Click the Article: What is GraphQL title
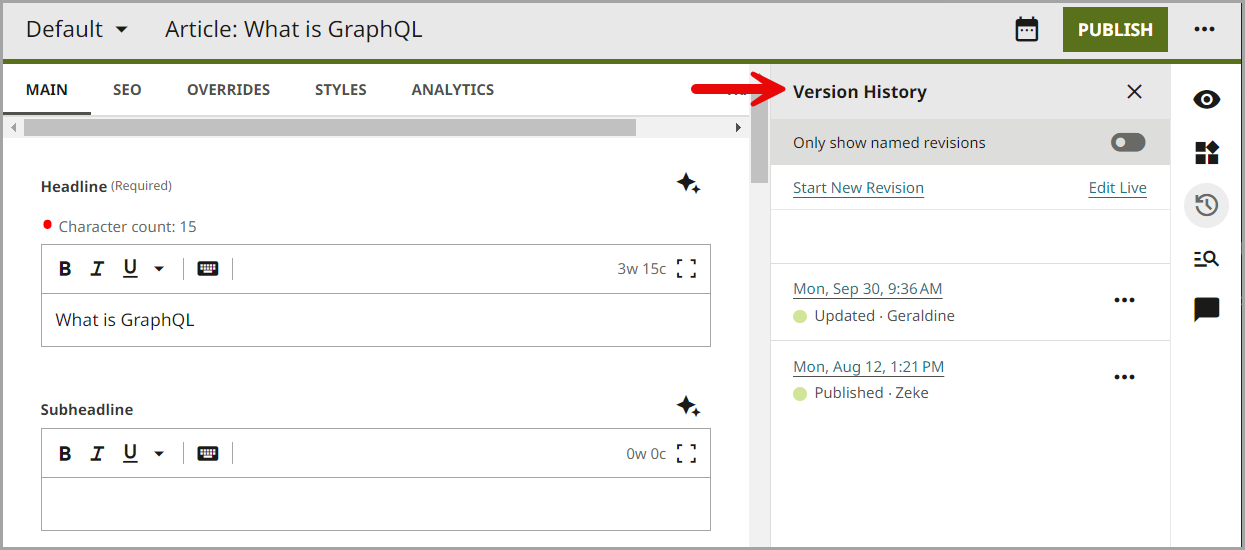Viewport: 1245px width, 550px height. 294,29
